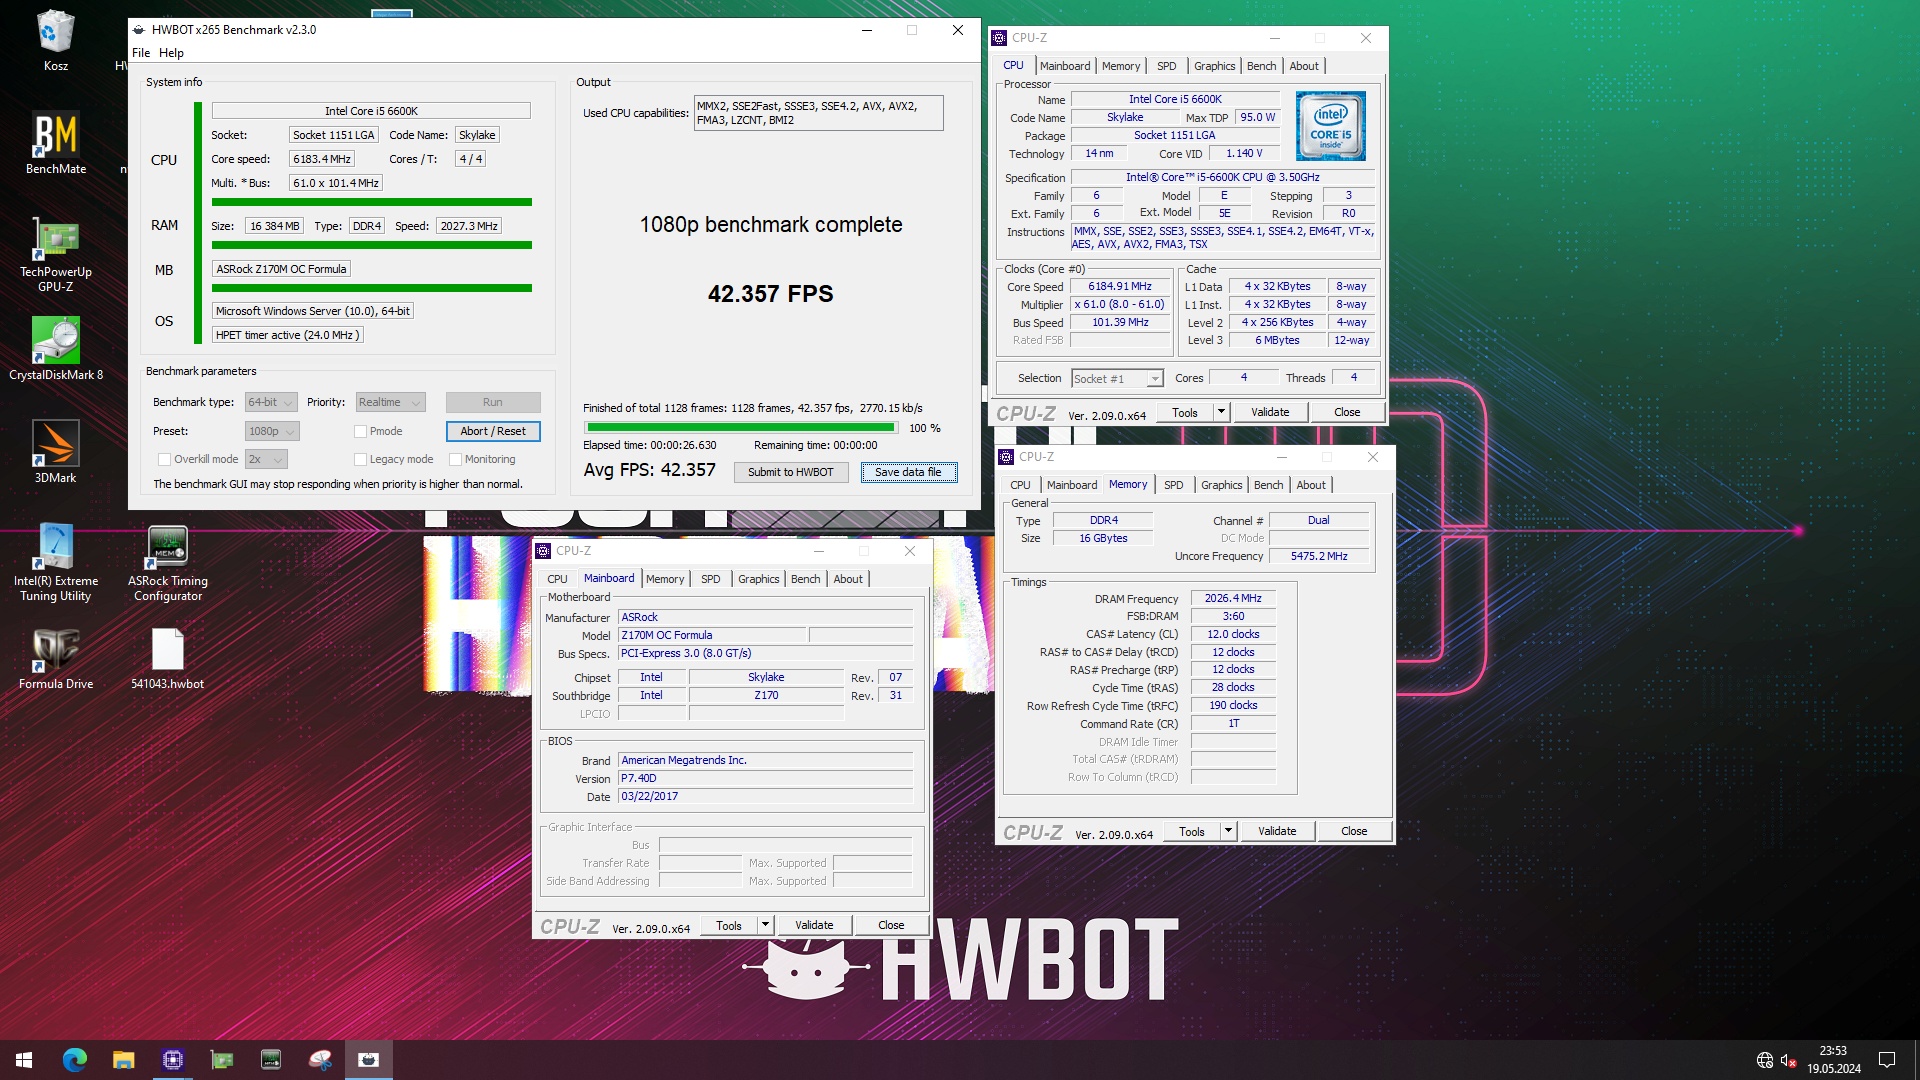
Task: Click the green bar below CPU info
Action: (371, 202)
